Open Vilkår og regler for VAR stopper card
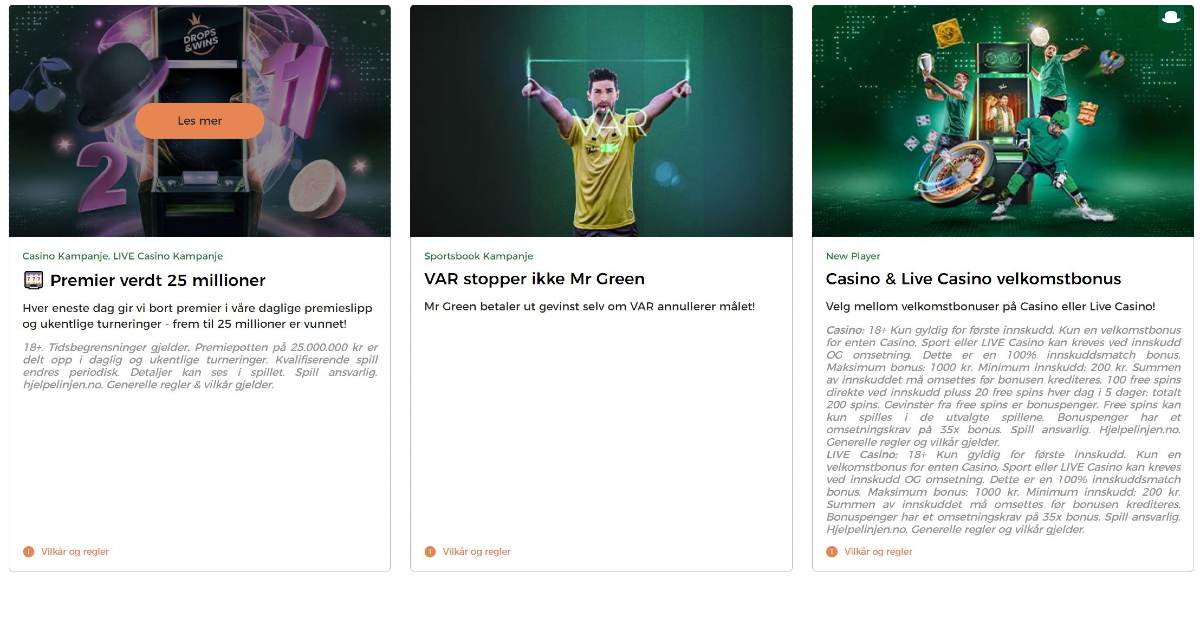Screen dimensions: 1200x628 [x=477, y=551]
